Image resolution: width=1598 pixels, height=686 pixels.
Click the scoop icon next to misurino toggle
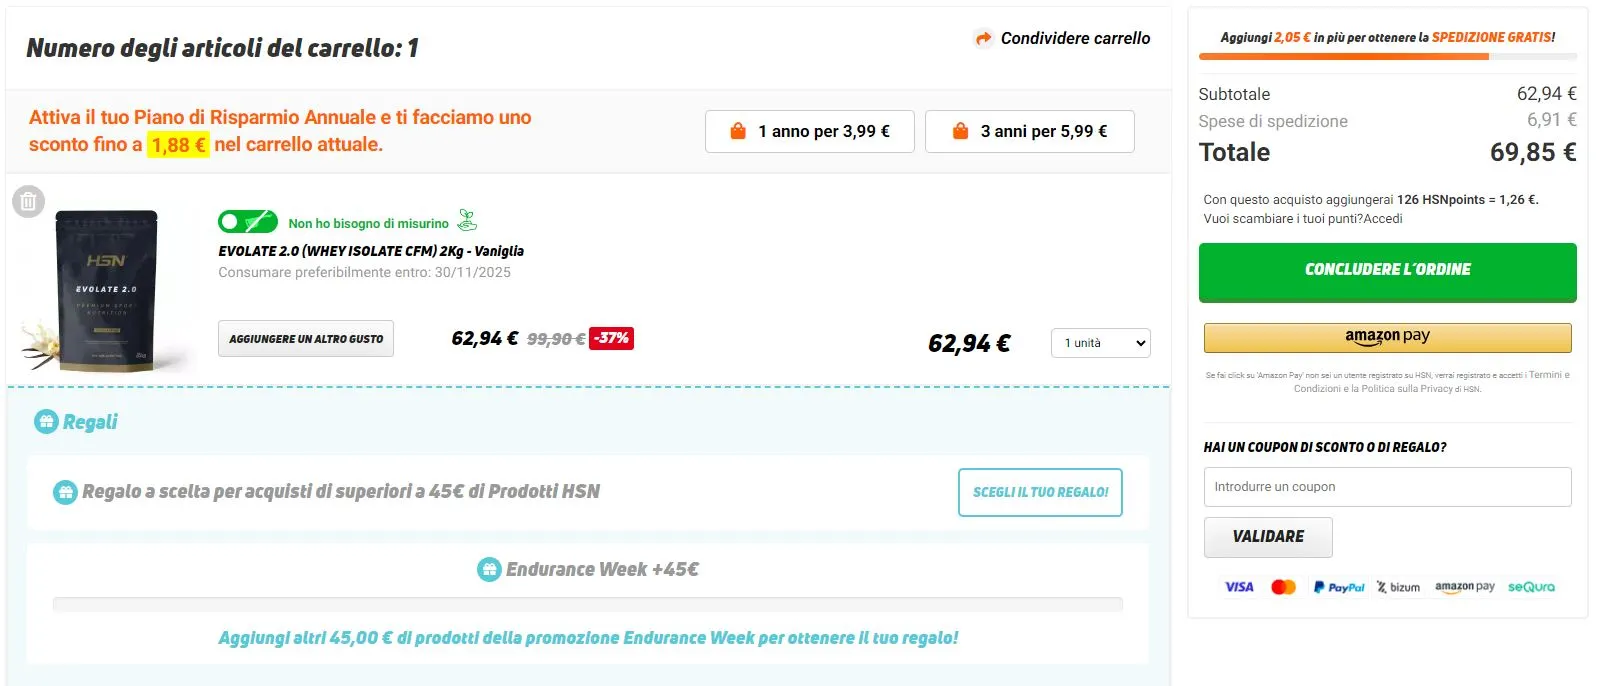coord(466,220)
